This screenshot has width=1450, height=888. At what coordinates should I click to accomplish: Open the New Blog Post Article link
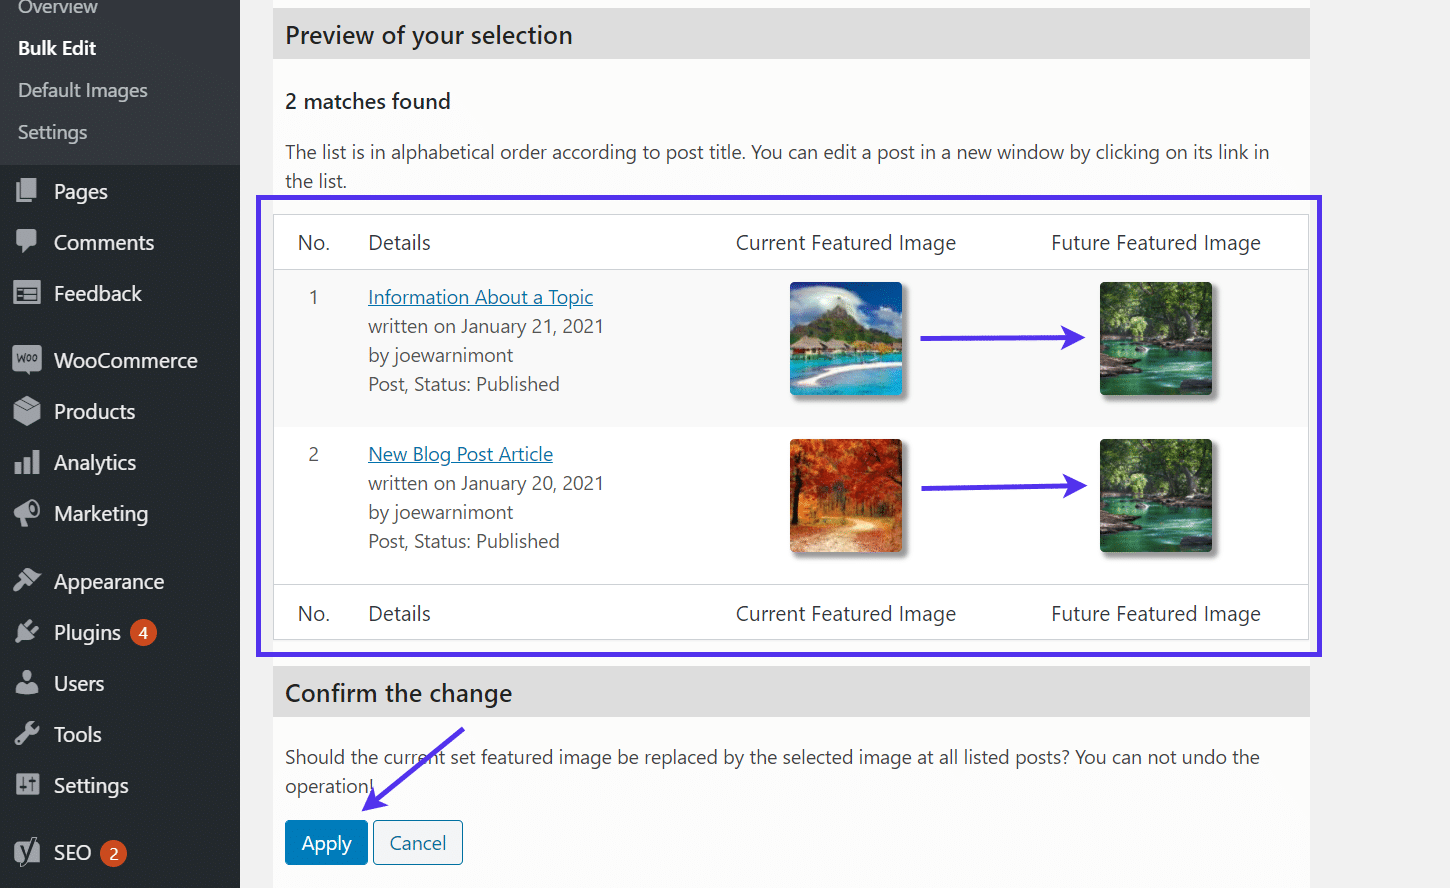pyautogui.click(x=460, y=454)
